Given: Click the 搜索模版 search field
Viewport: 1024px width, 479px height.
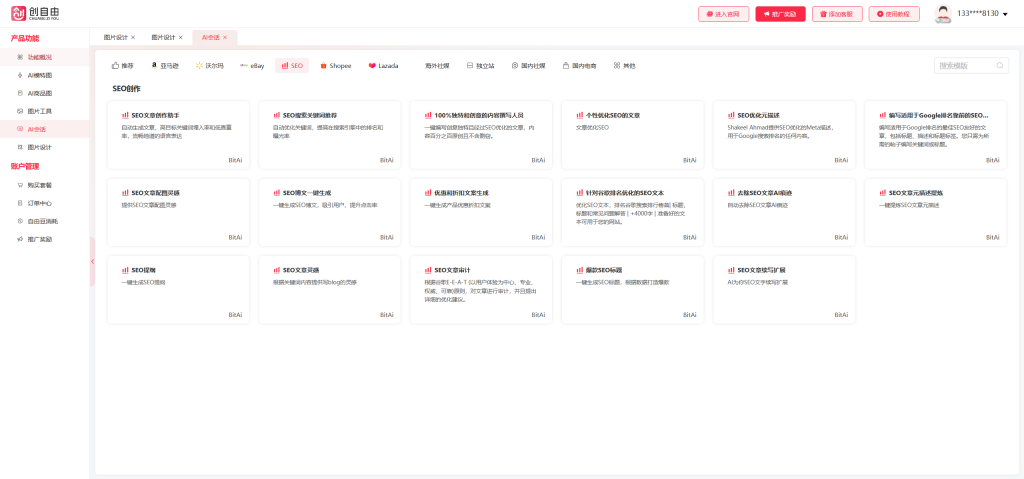Looking at the screenshot, I should click(x=963, y=65).
